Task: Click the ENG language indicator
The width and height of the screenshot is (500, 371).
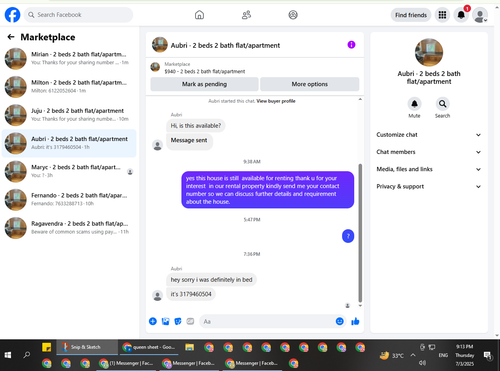Action: point(443,355)
